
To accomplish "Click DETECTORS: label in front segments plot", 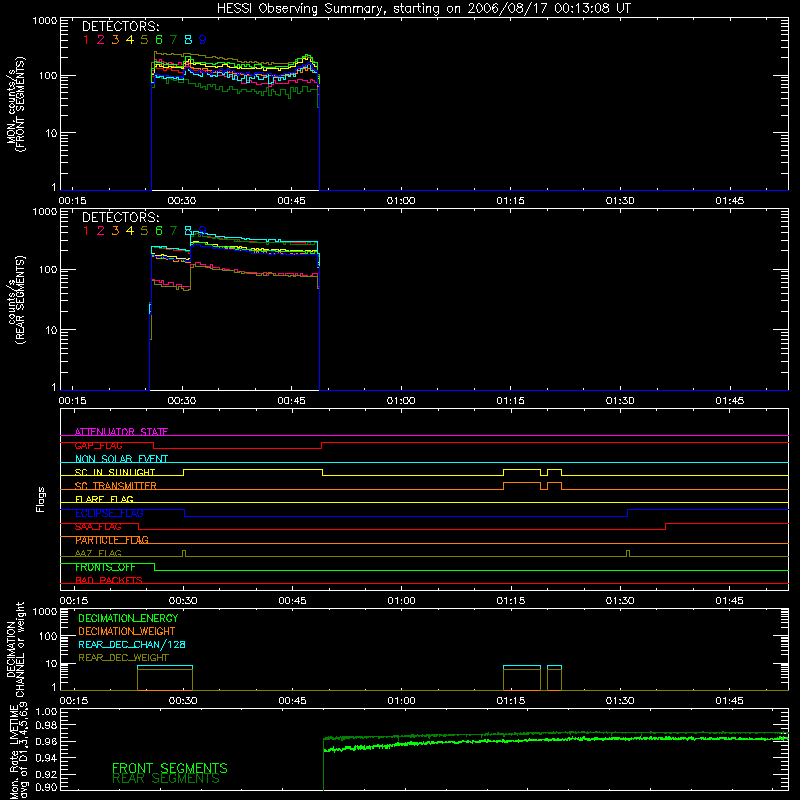I will click(x=120, y=27).
